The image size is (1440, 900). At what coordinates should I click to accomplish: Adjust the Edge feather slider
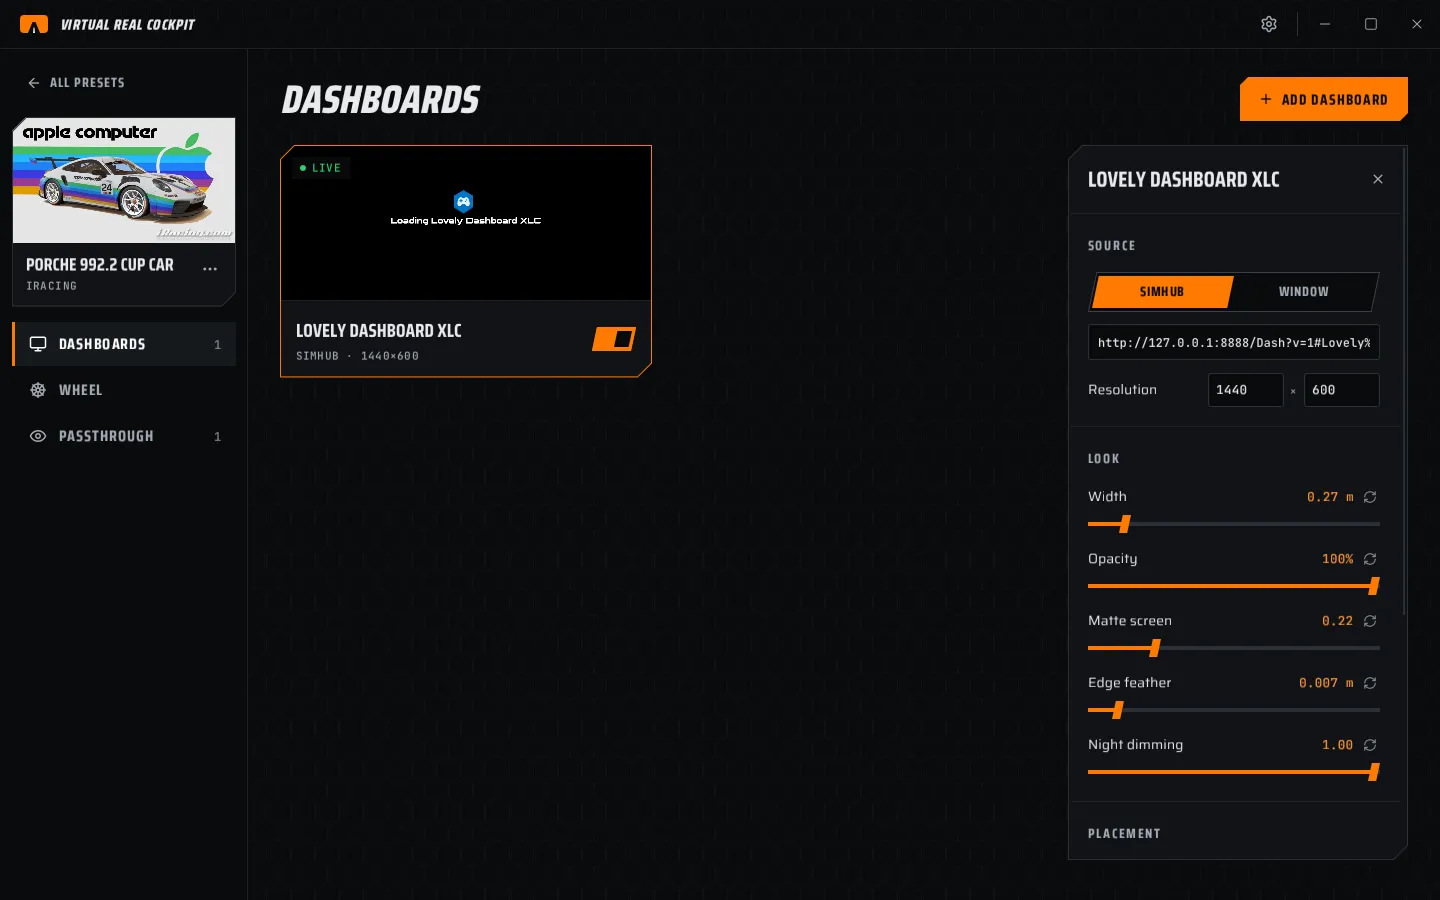click(1234, 710)
